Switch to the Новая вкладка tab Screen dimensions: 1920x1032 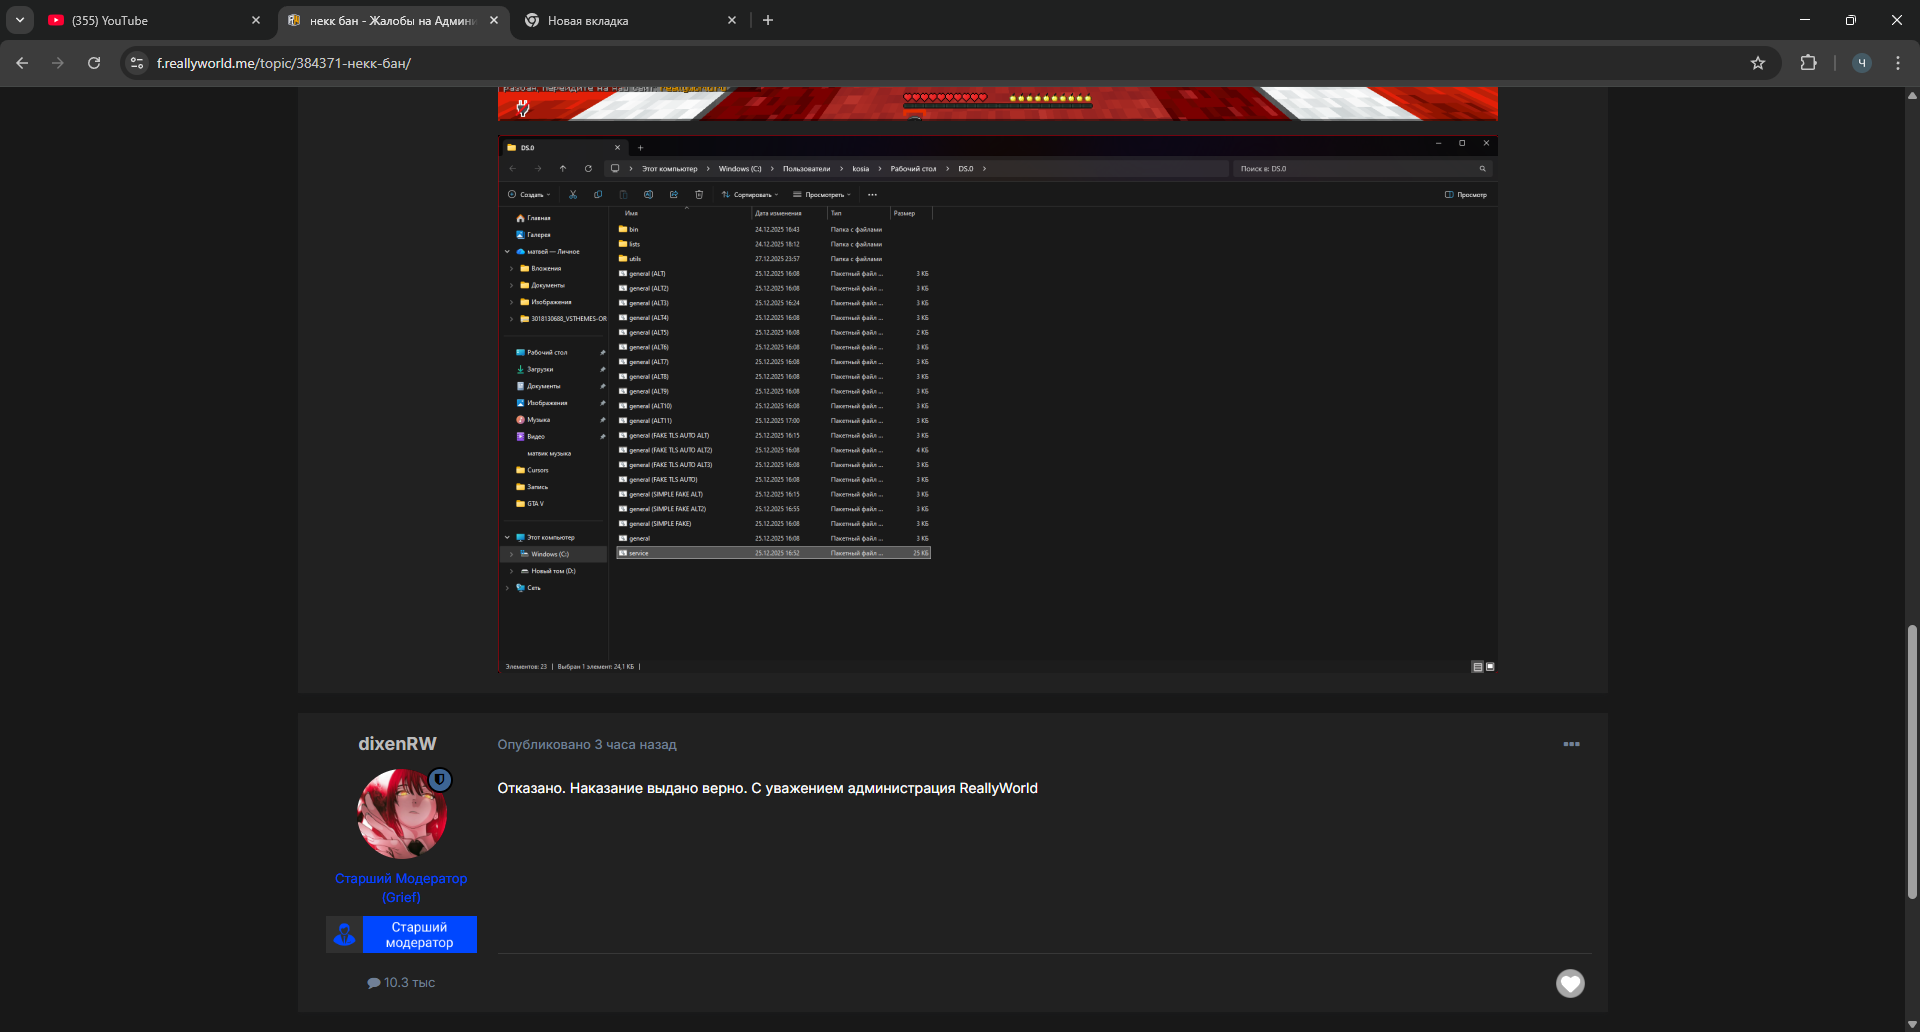pos(620,20)
